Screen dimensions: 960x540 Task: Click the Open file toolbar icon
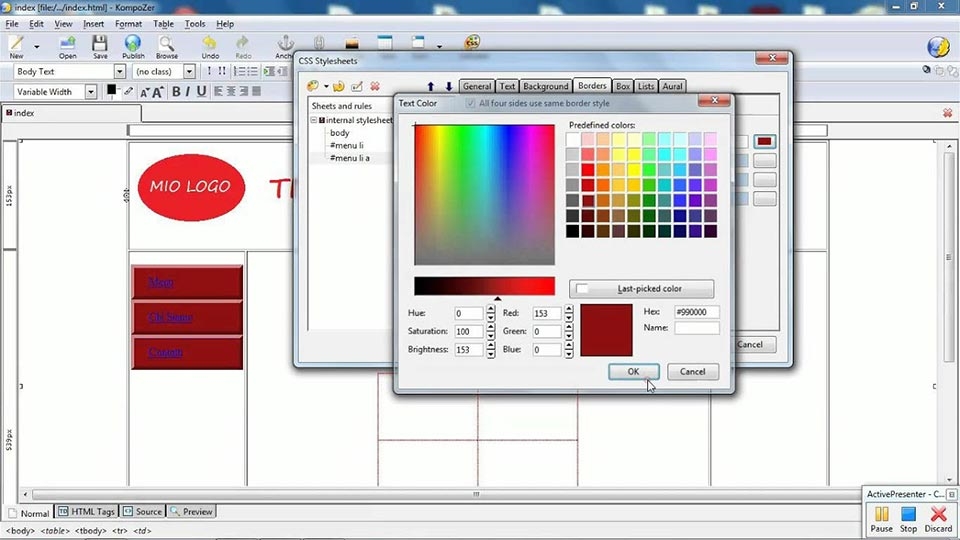(67, 43)
